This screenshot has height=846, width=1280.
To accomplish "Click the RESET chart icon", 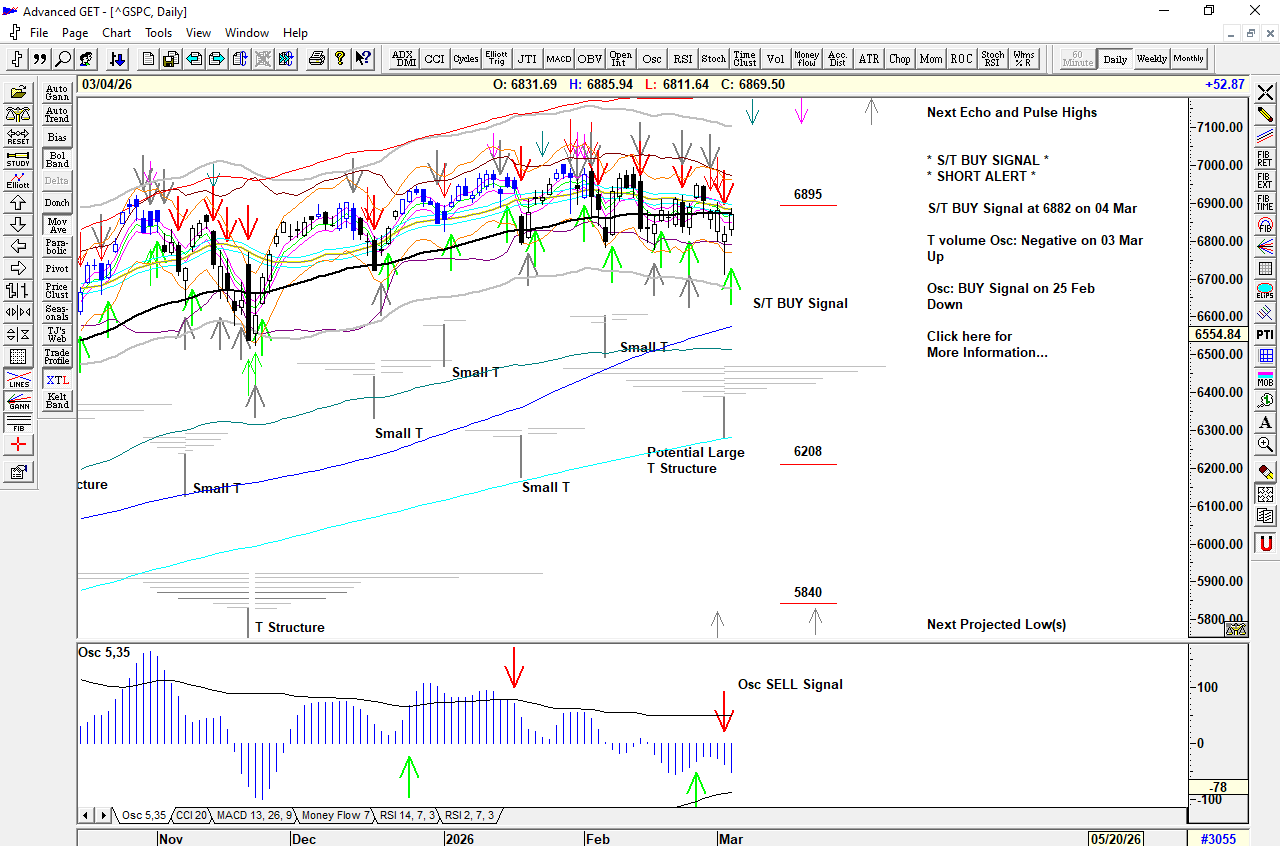I will tap(18, 136).
